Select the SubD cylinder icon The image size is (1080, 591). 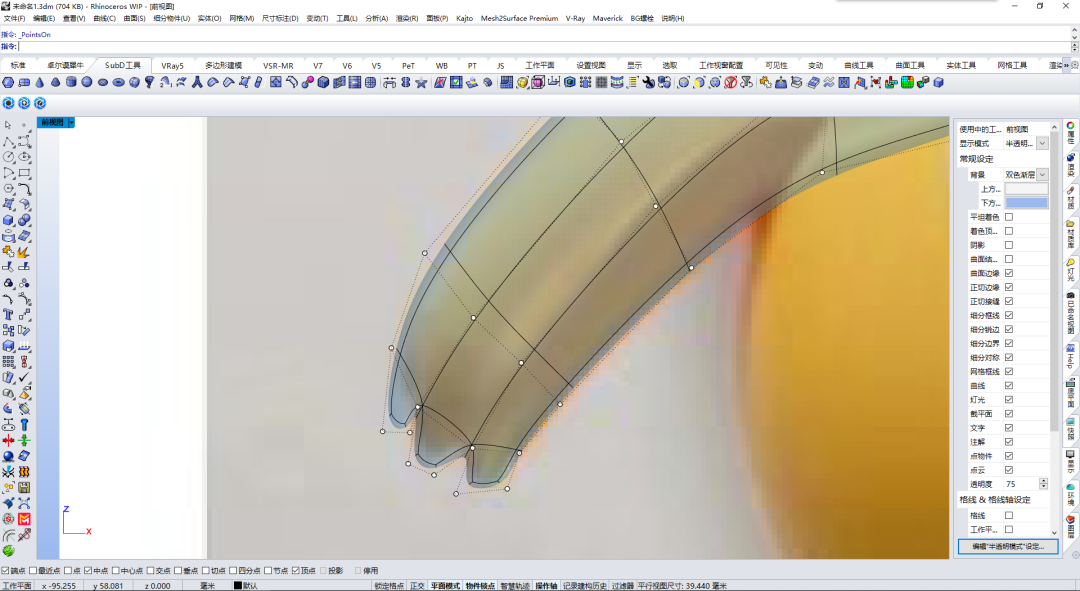(x=71, y=83)
